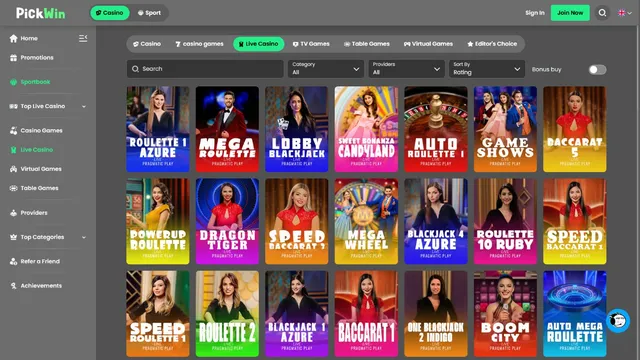Open the PowerUp Roulette game
The image size is (640, 360).
click(x=158, y=221)
